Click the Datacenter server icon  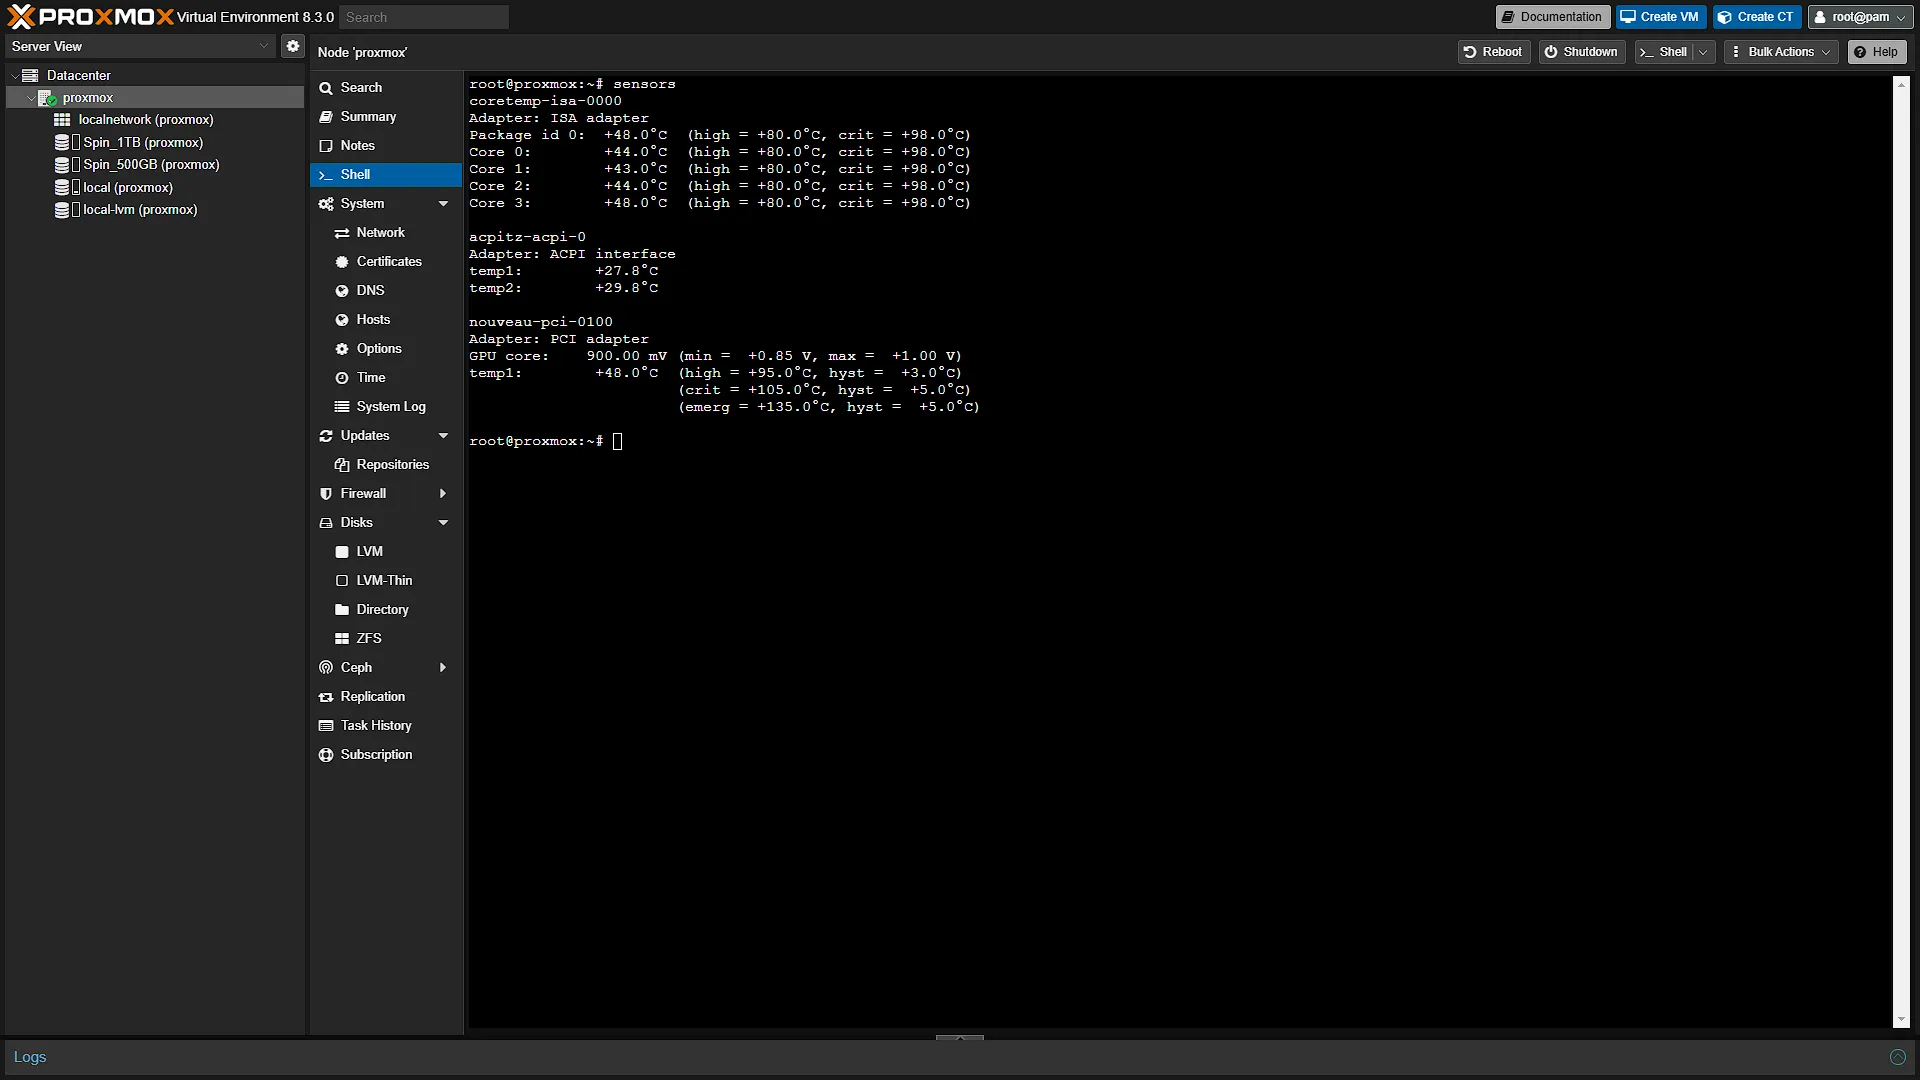click(x=31, y=75)
